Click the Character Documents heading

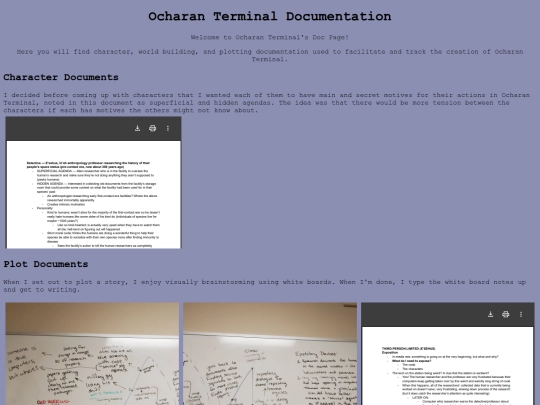[61, 77]
